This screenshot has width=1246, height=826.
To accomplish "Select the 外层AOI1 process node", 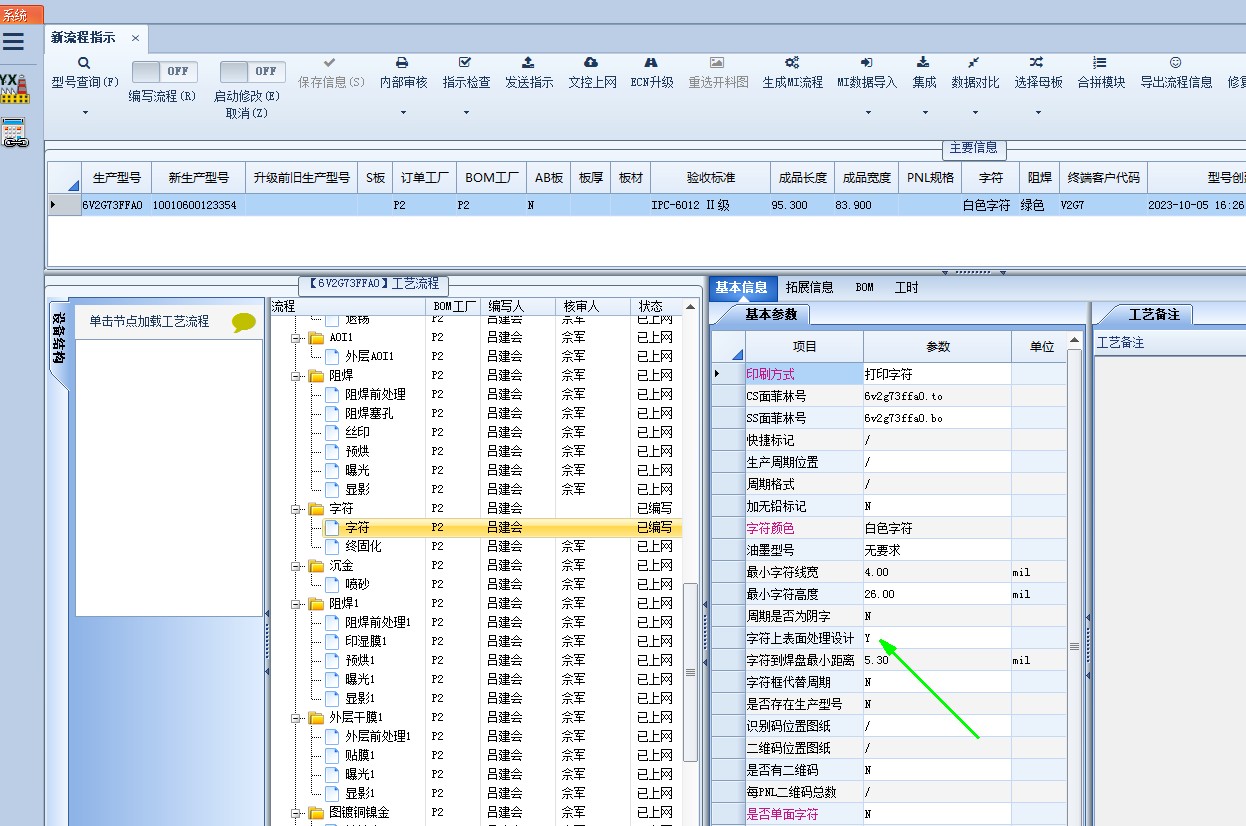I will [x=370, y=357].
